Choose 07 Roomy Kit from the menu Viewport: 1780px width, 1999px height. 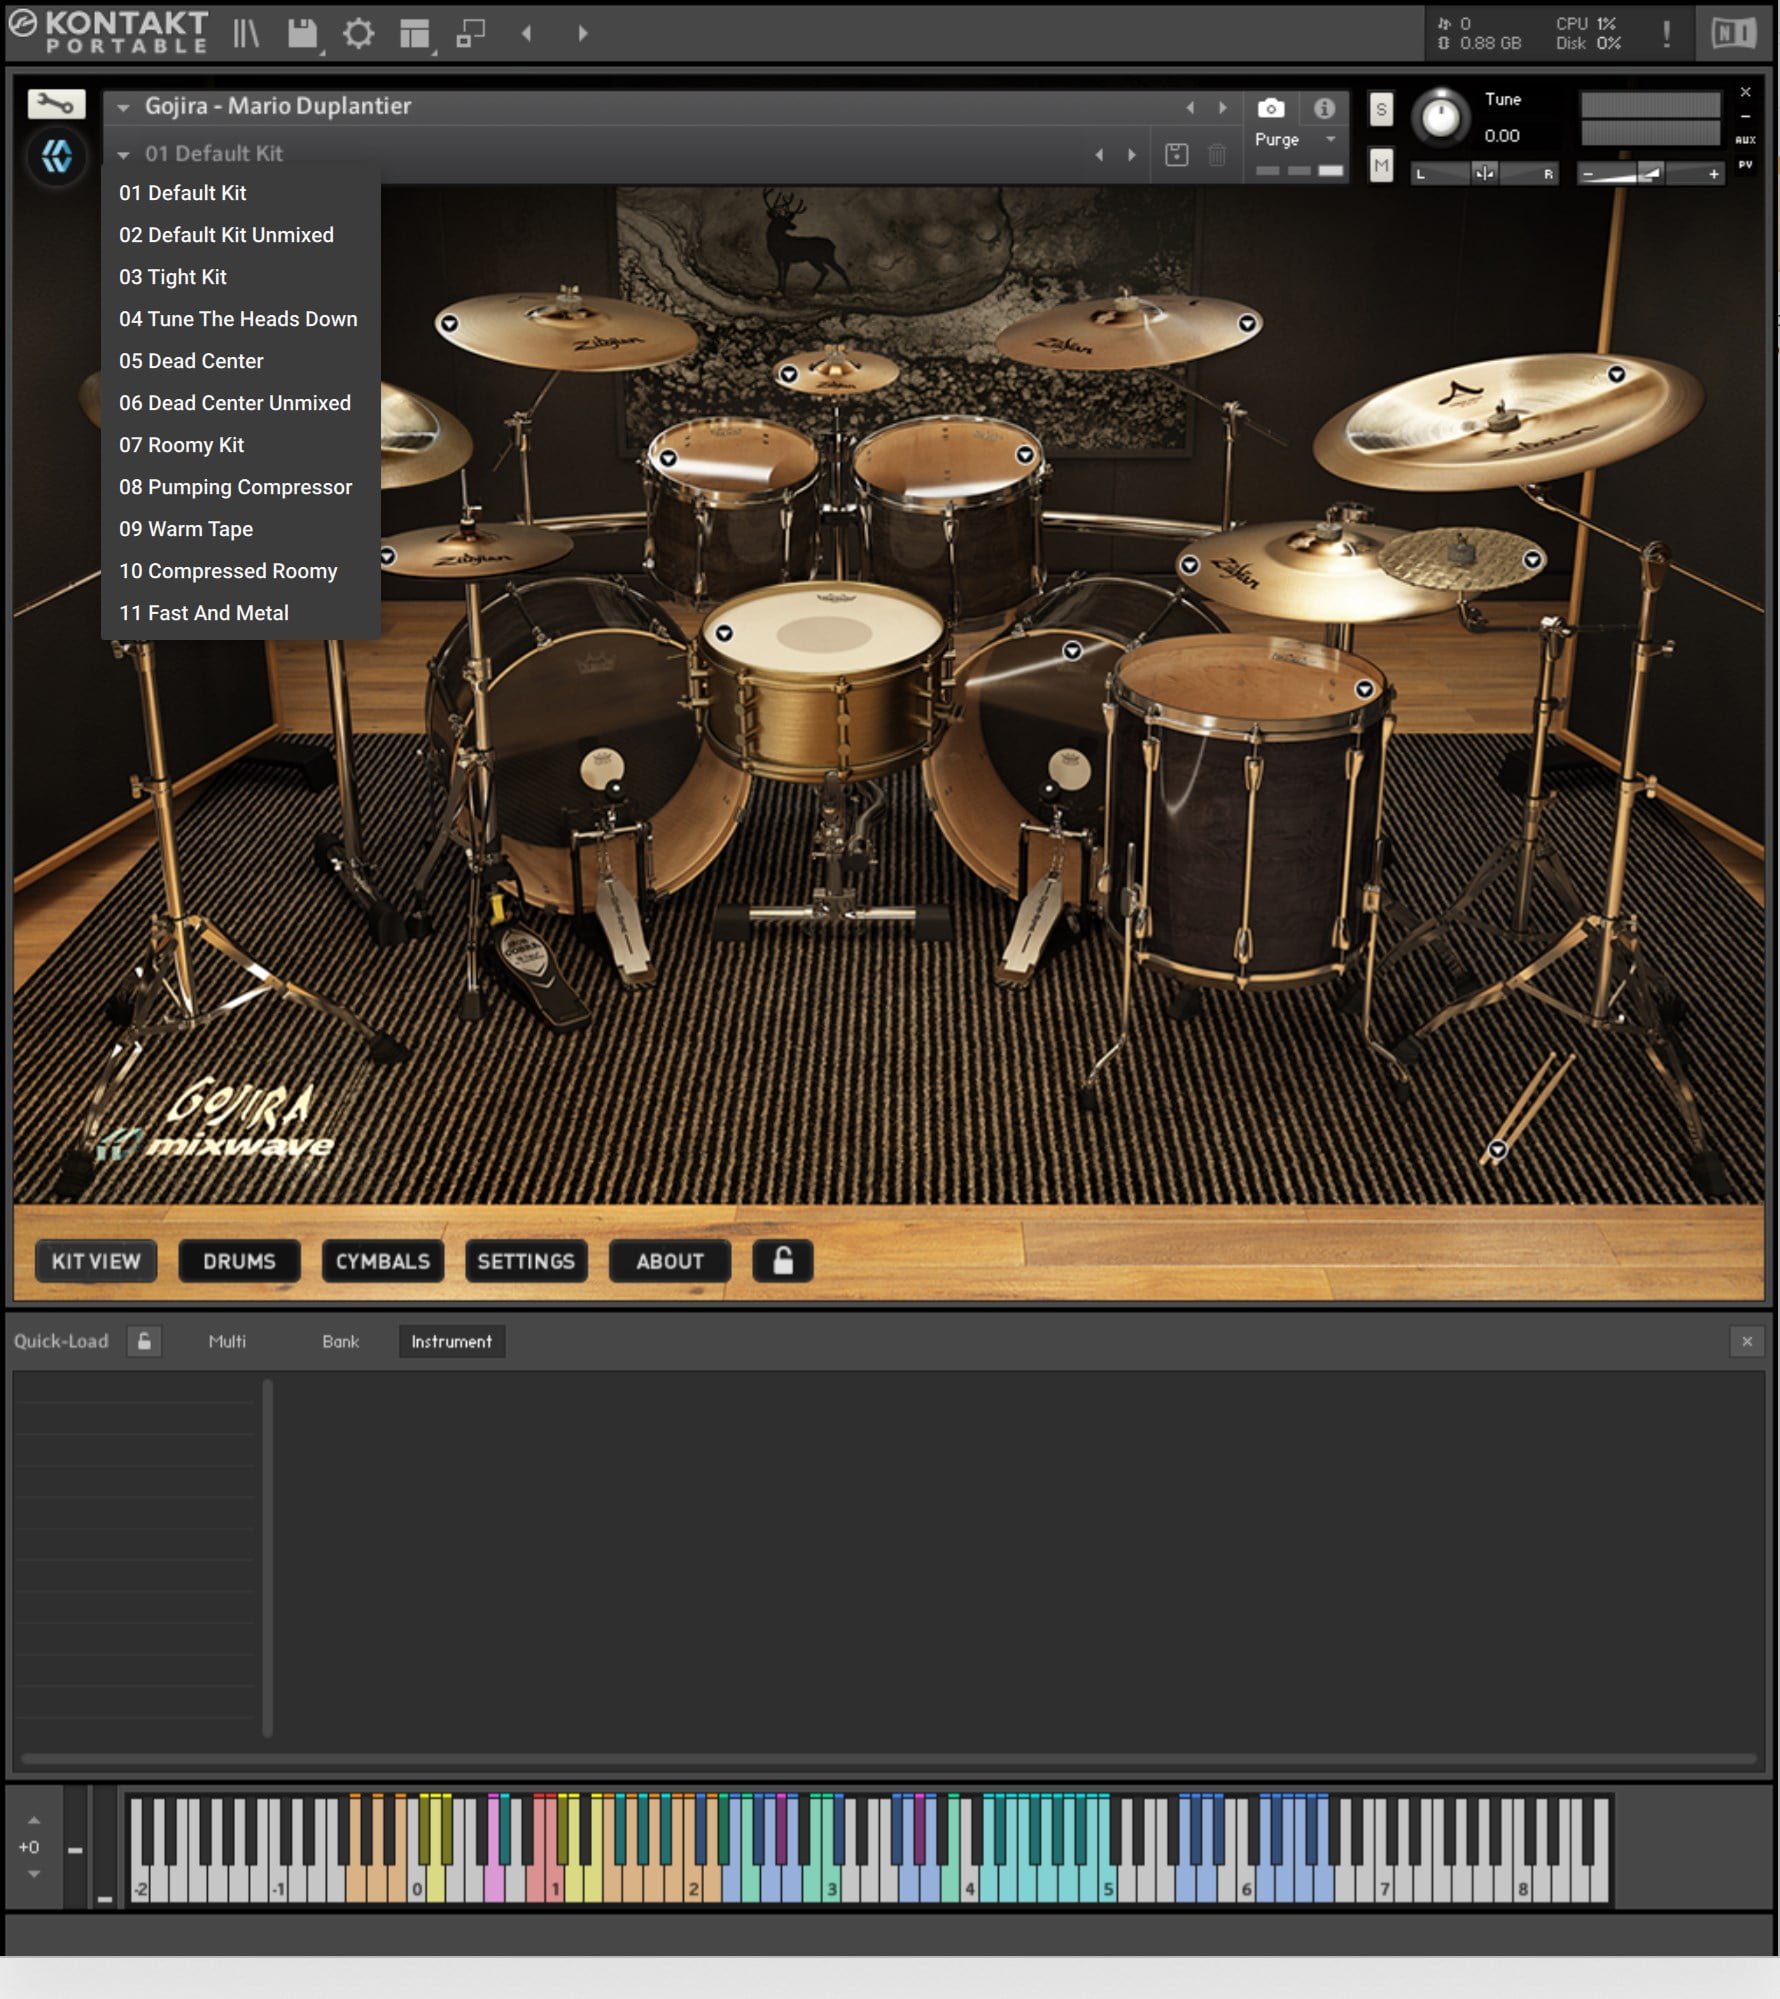click(x=240, y=445)
